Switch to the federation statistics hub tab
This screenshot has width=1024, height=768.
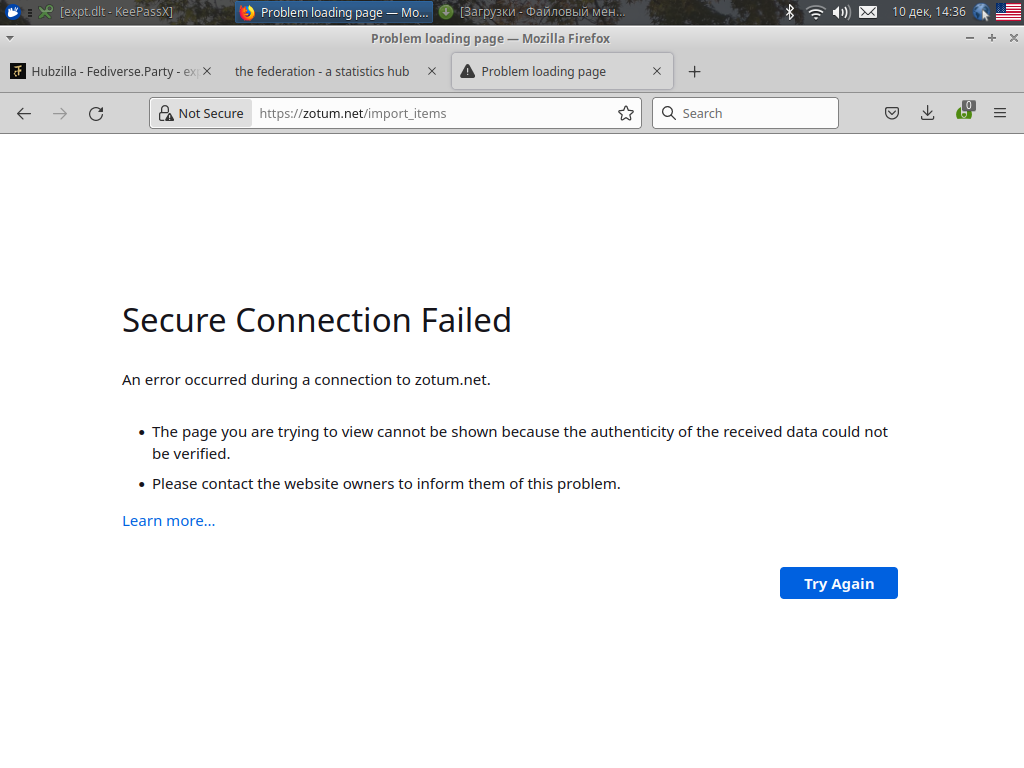coord(322,72)
